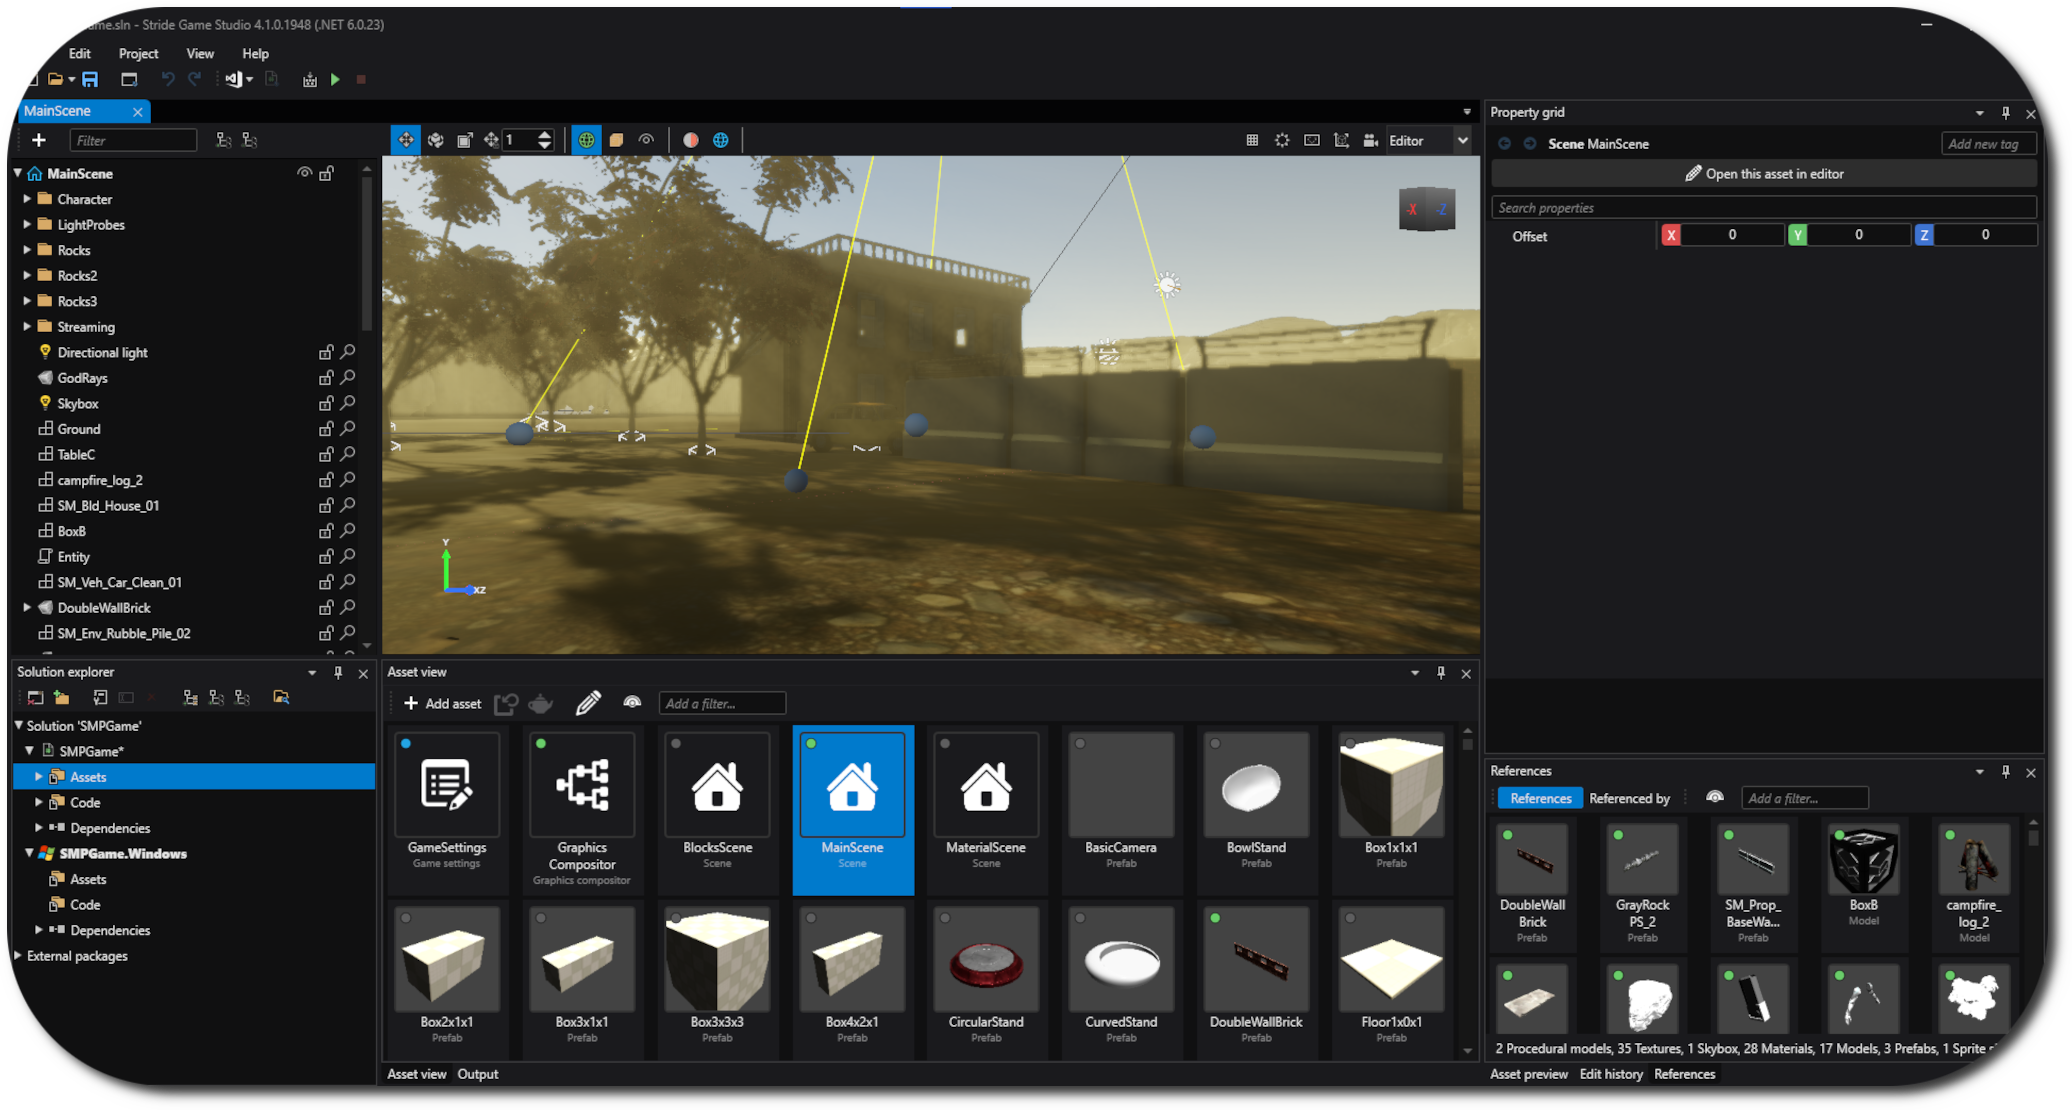2072x1110 pixels.
Task: Click the blue Z offset label
Action: coord(1924,235)
